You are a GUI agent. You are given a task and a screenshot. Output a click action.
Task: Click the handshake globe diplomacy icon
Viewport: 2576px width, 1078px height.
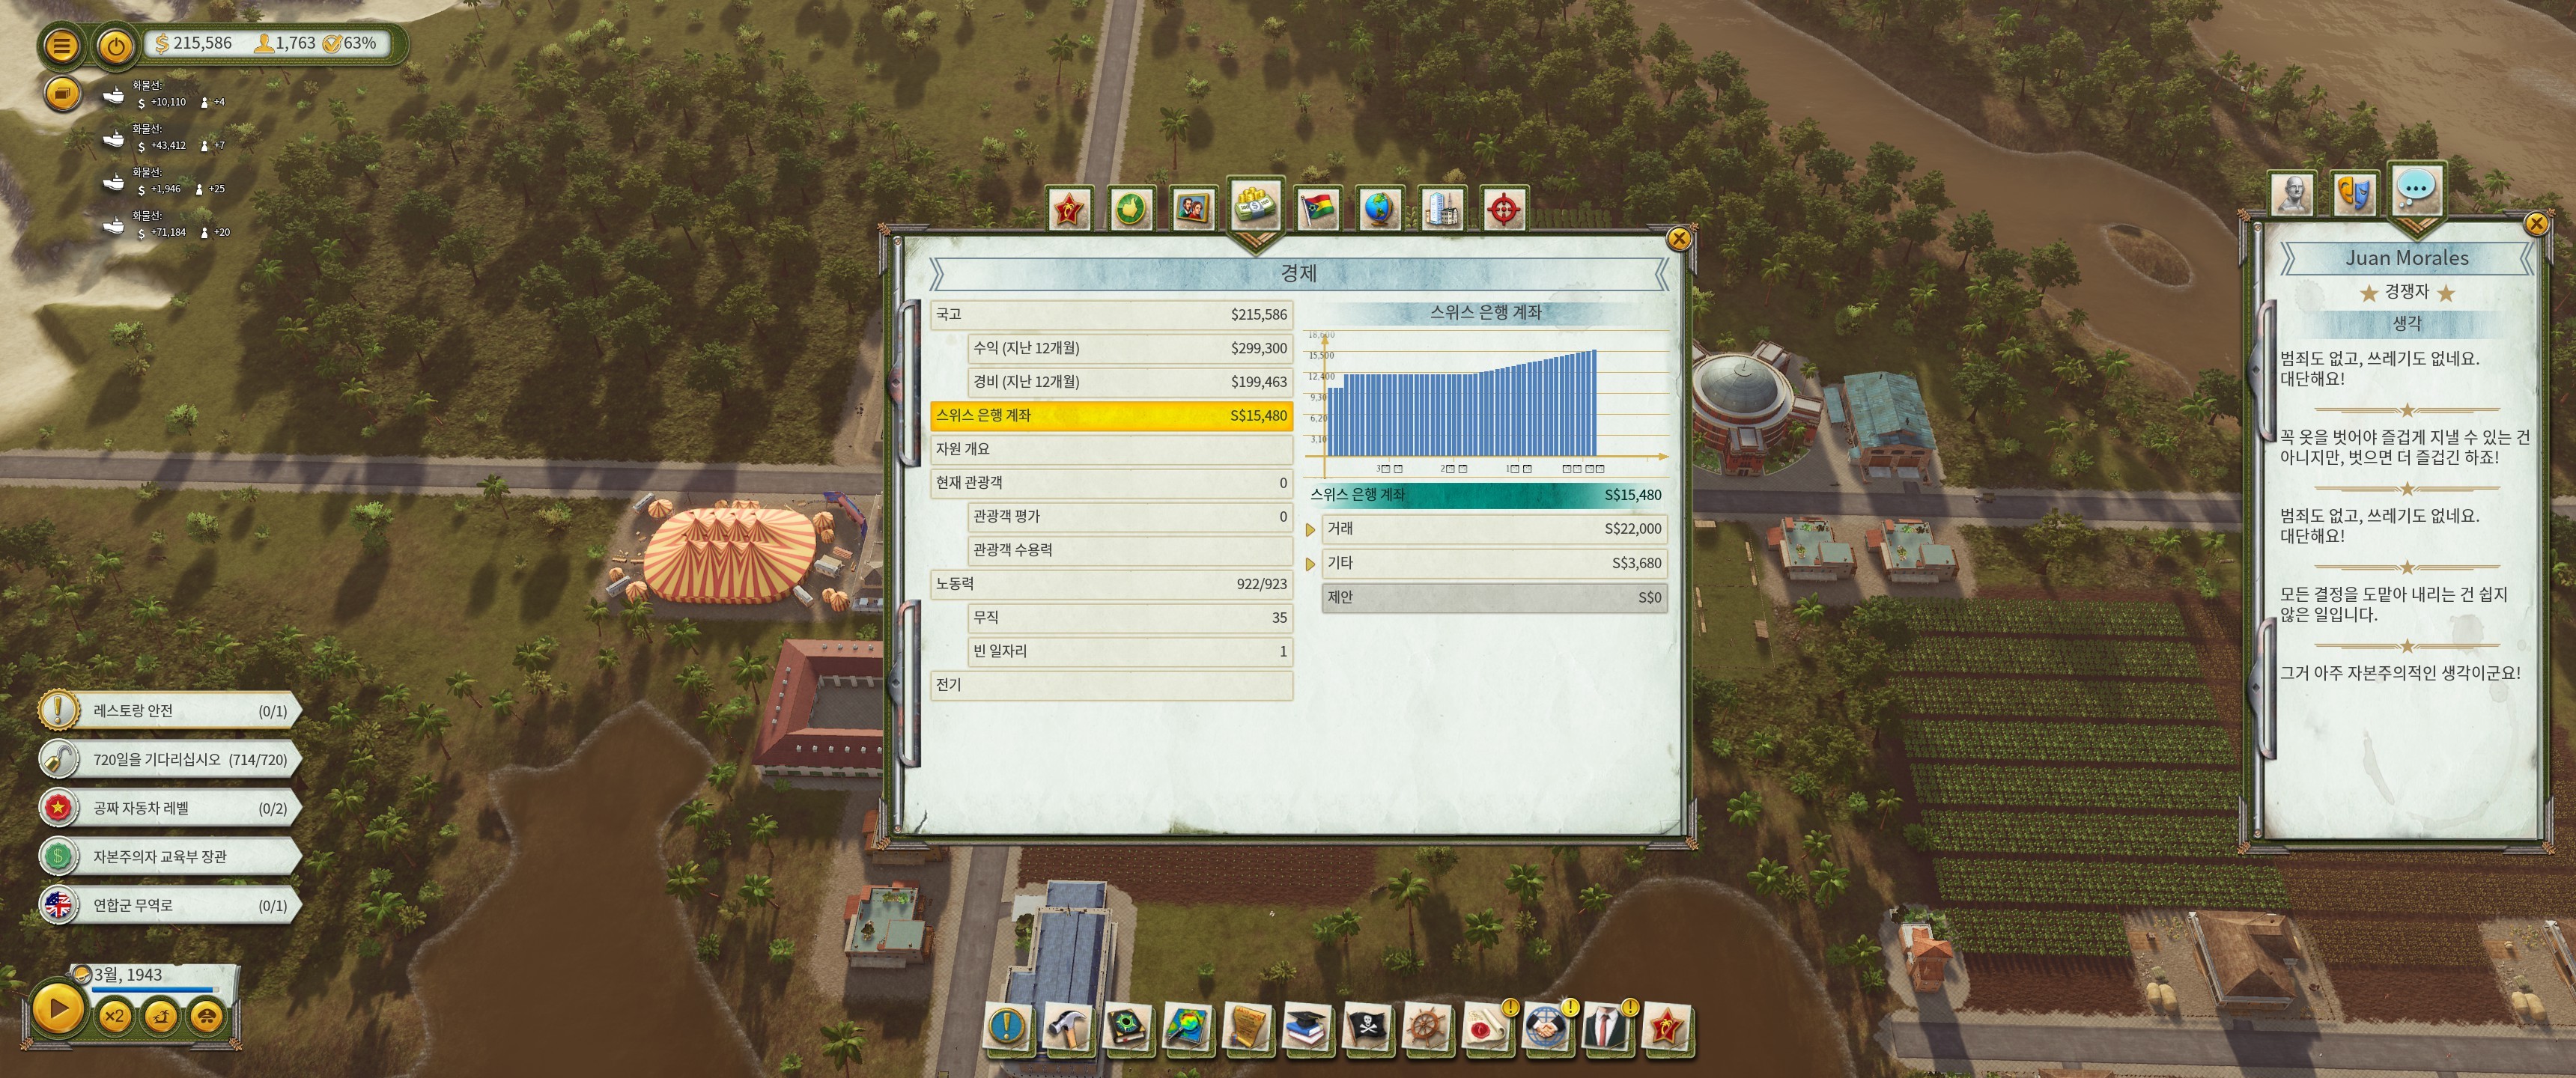tap(1545, 1028)
